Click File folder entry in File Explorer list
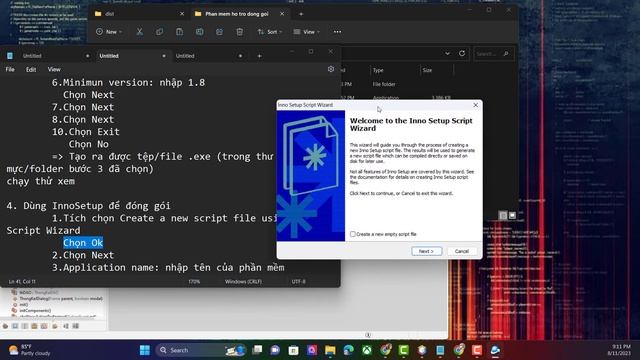 384,84
